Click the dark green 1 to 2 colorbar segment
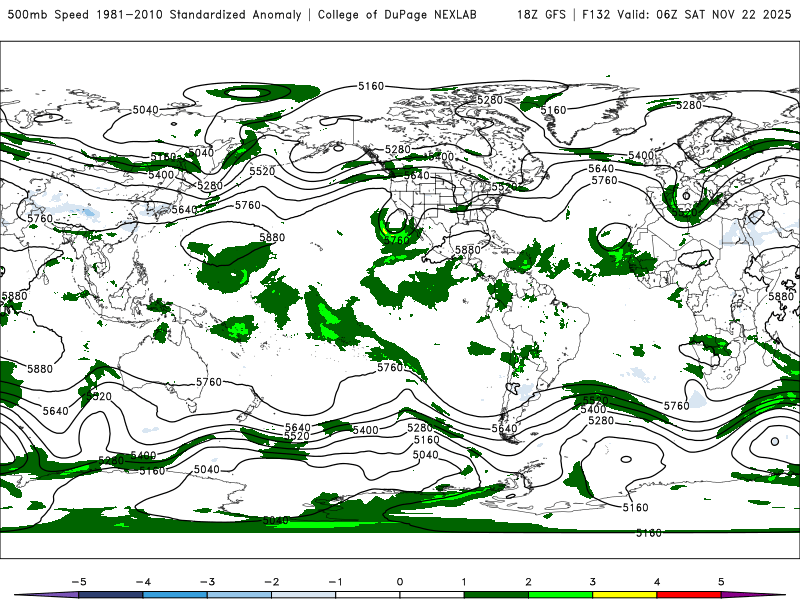This screenshot has width=800, height=600. [496, 595]
